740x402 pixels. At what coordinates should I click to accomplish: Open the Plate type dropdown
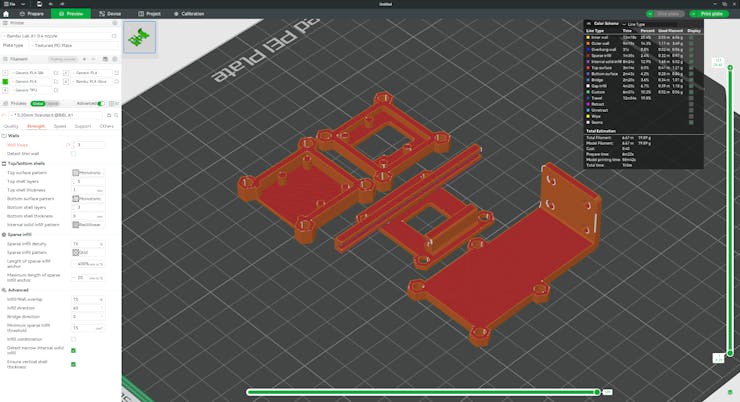[75, 46]
